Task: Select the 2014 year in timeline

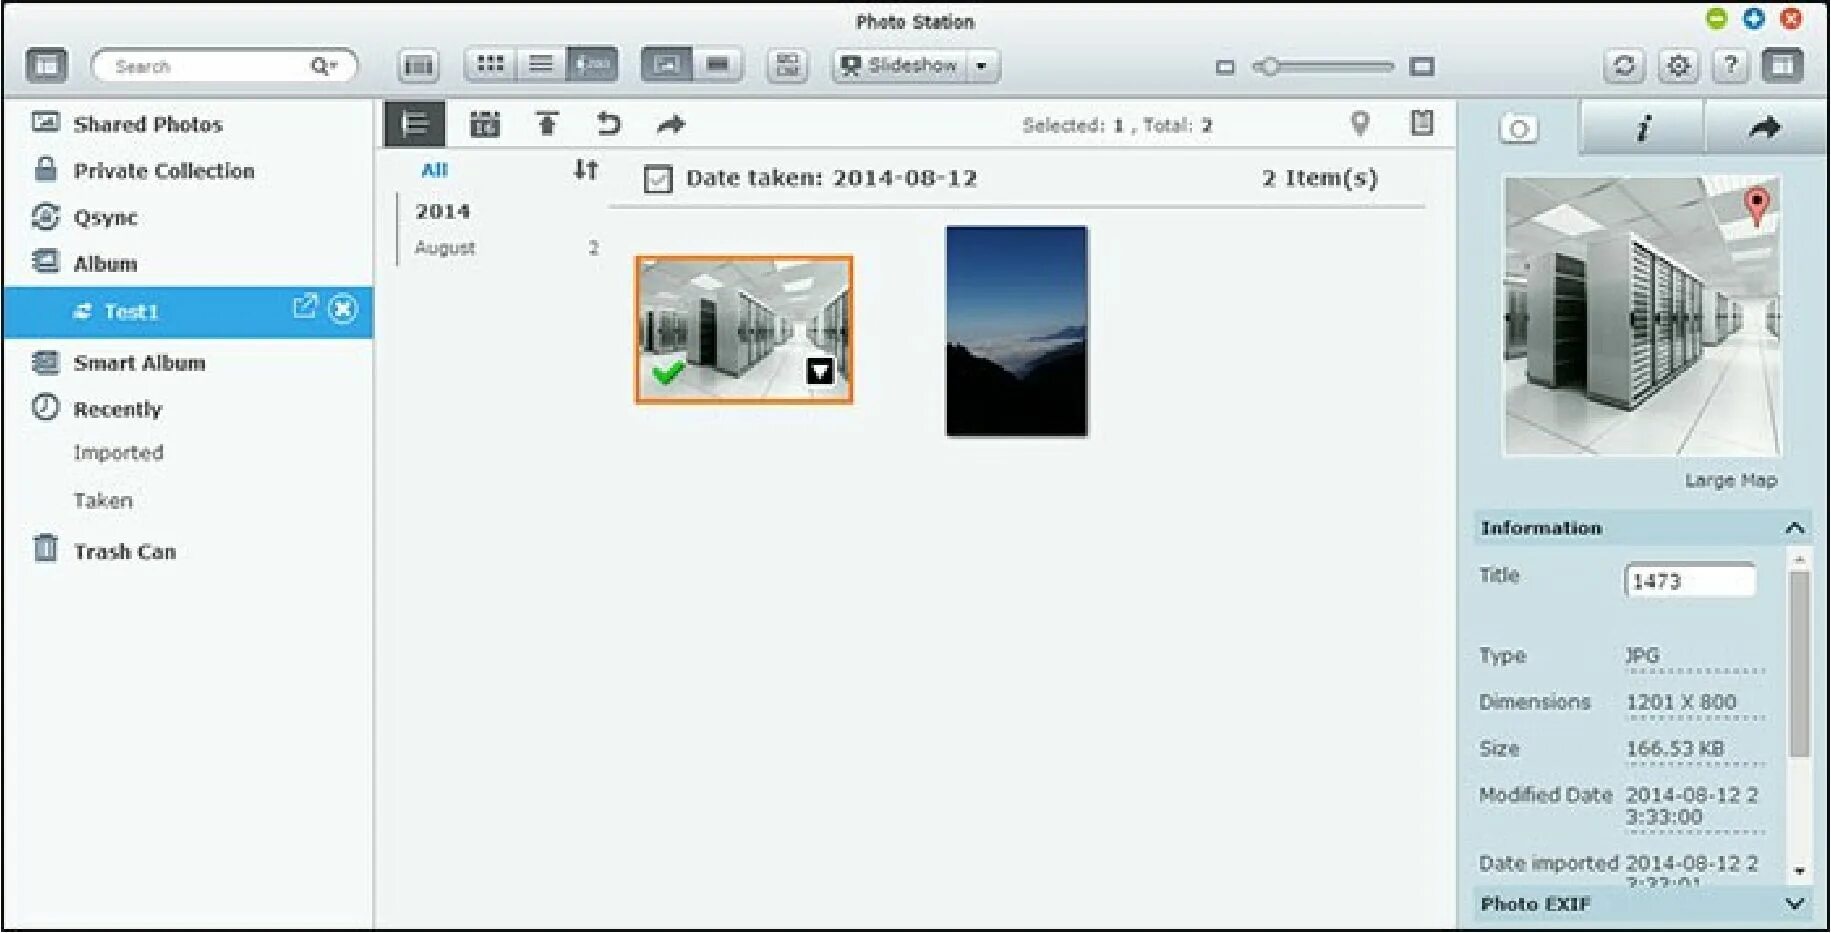Action: point(443,211)
